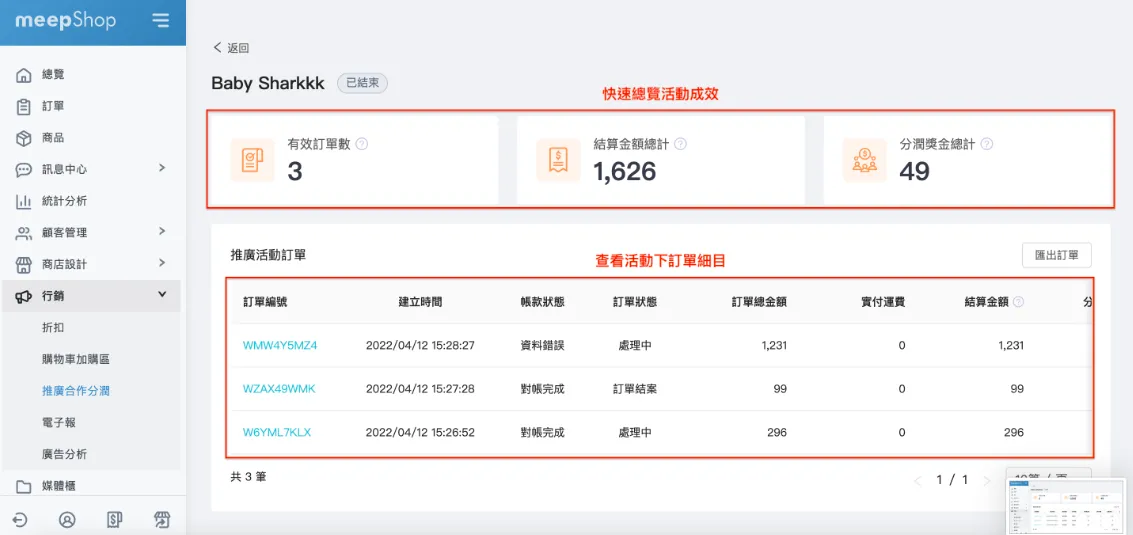The height and width of the screenshot is (535, 1133).
Task: Click help icon beside 分潤獎金總計
Action: [x=986, y=144]
